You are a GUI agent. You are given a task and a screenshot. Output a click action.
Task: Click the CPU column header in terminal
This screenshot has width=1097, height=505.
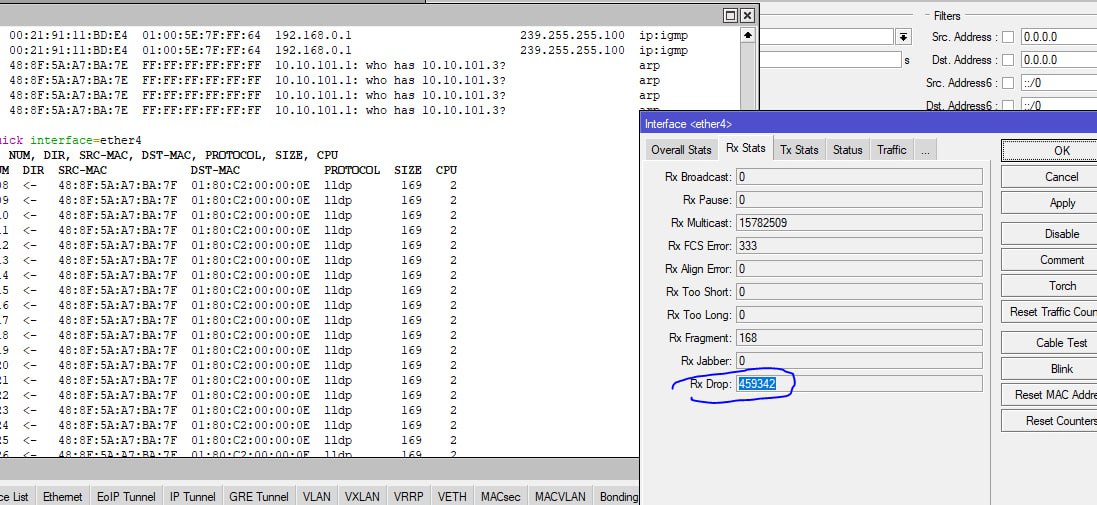click(x=446, y=170)
